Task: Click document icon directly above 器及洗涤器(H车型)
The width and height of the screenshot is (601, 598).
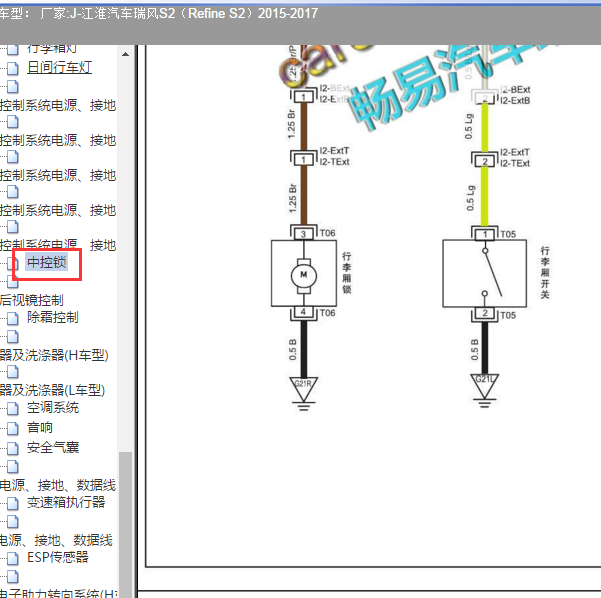Action: click(13, 336)
